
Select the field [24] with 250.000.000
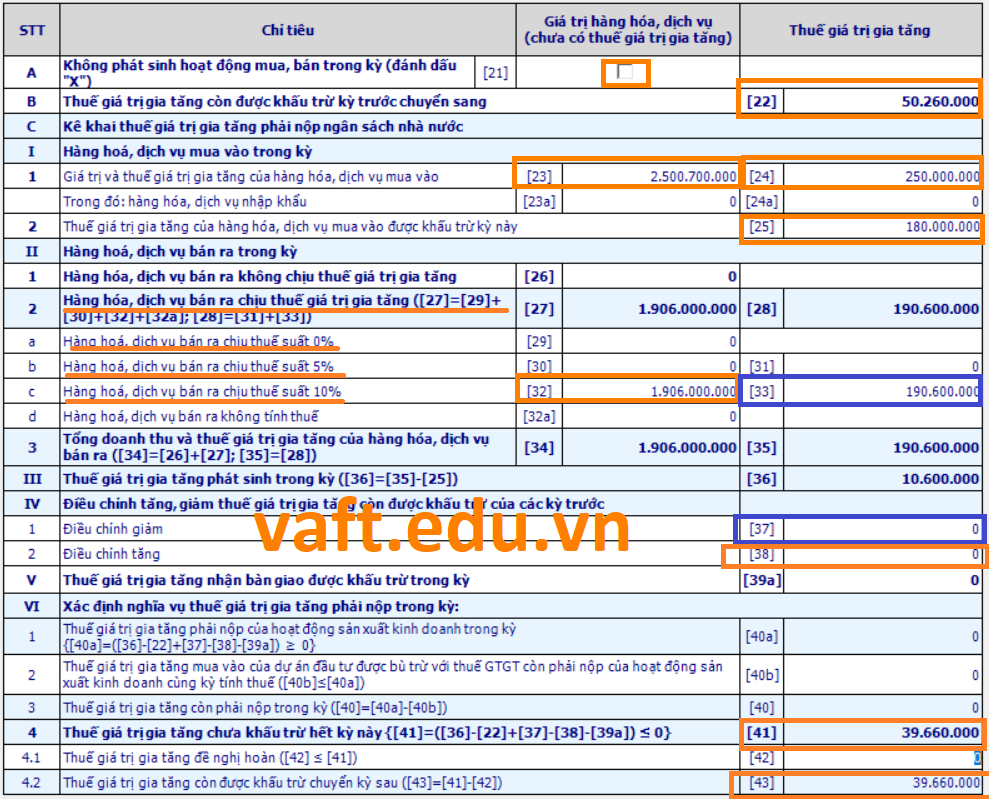(x=882, y=176)
